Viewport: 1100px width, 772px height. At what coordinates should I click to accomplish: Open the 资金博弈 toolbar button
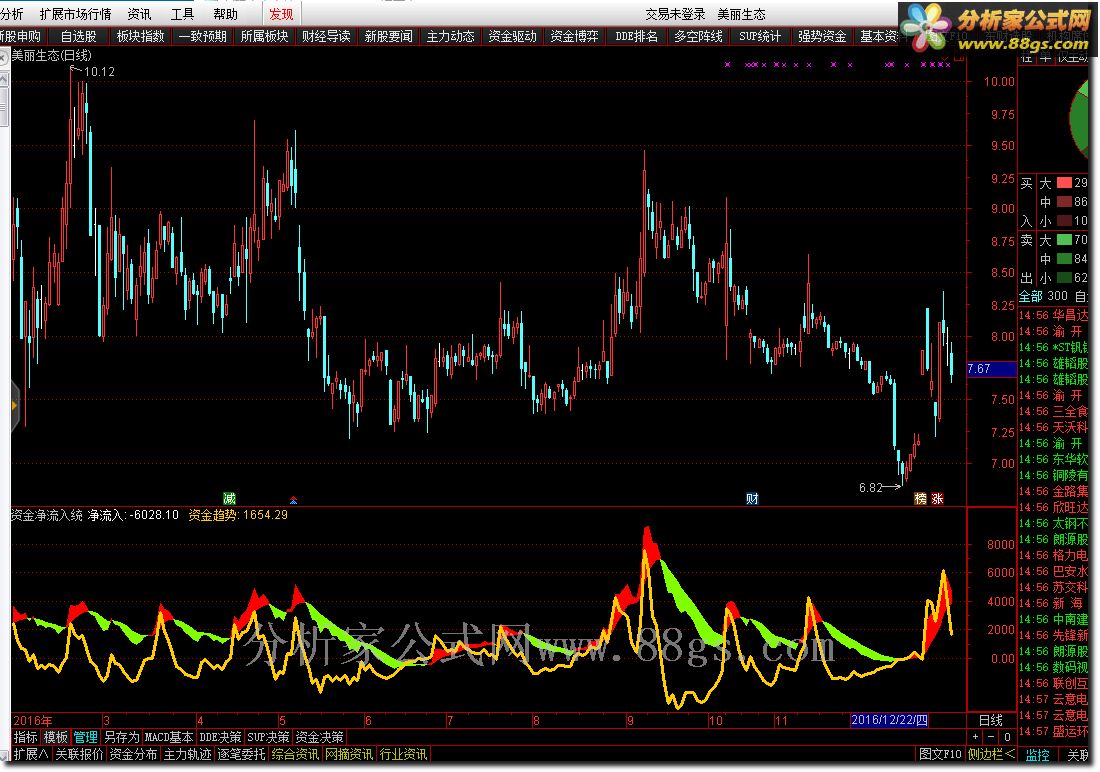(x=575, y=36)
